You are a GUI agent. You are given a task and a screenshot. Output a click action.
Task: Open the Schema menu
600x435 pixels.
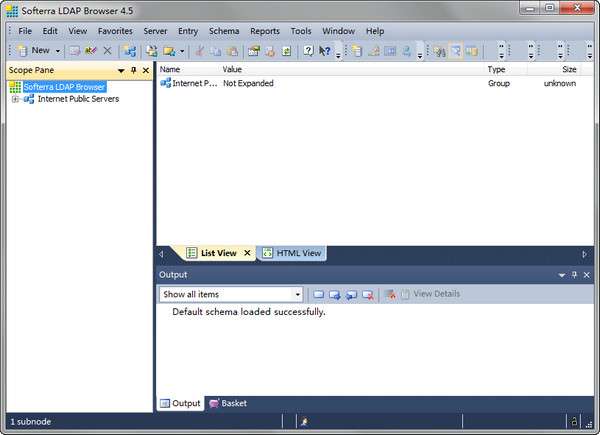click(224, 31)
